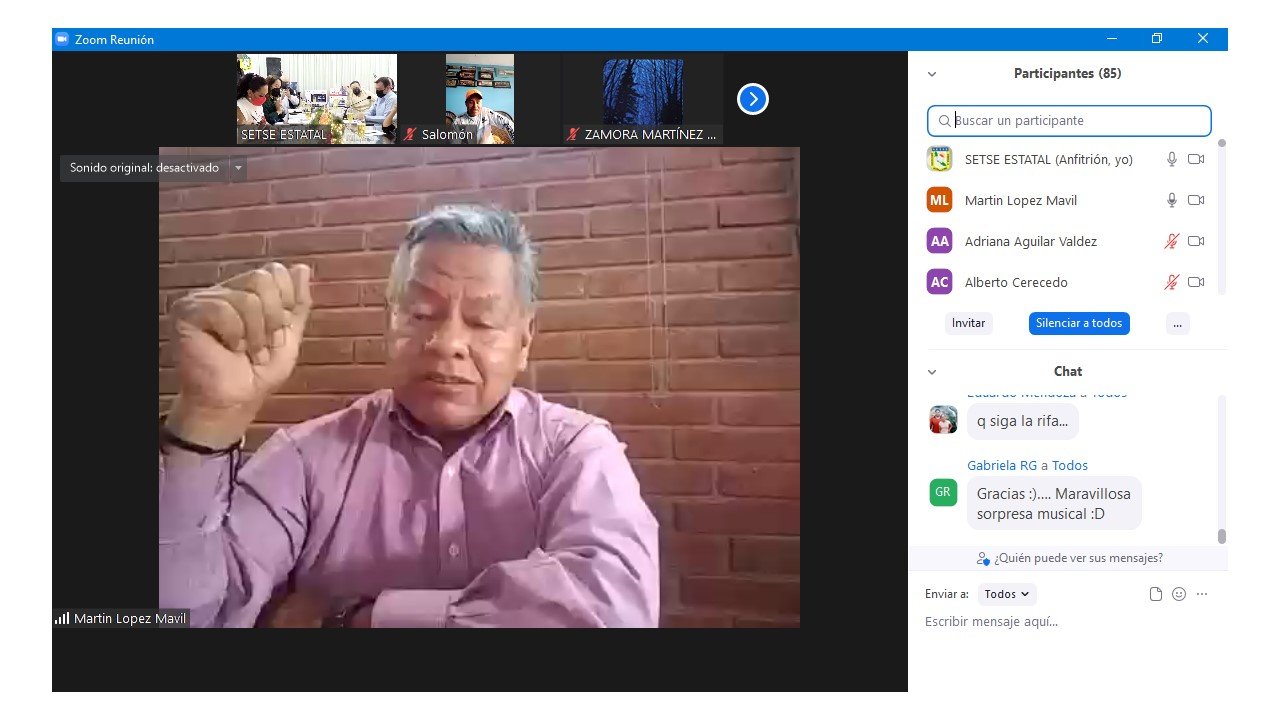Expand the Sonido original dropdown arrow
This screenshot has height=720, width=1280.
[238, 168]
